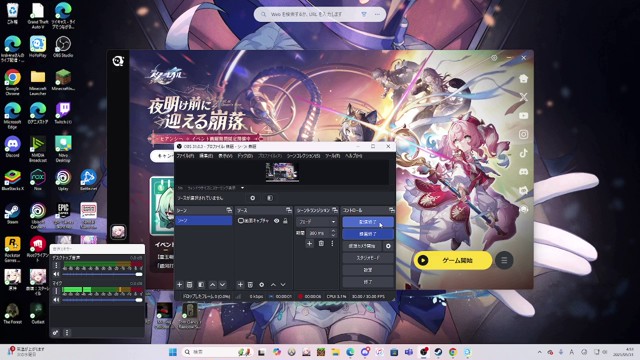
Task: Move the selected scene down with the arrow
Action: pos(222,284)
